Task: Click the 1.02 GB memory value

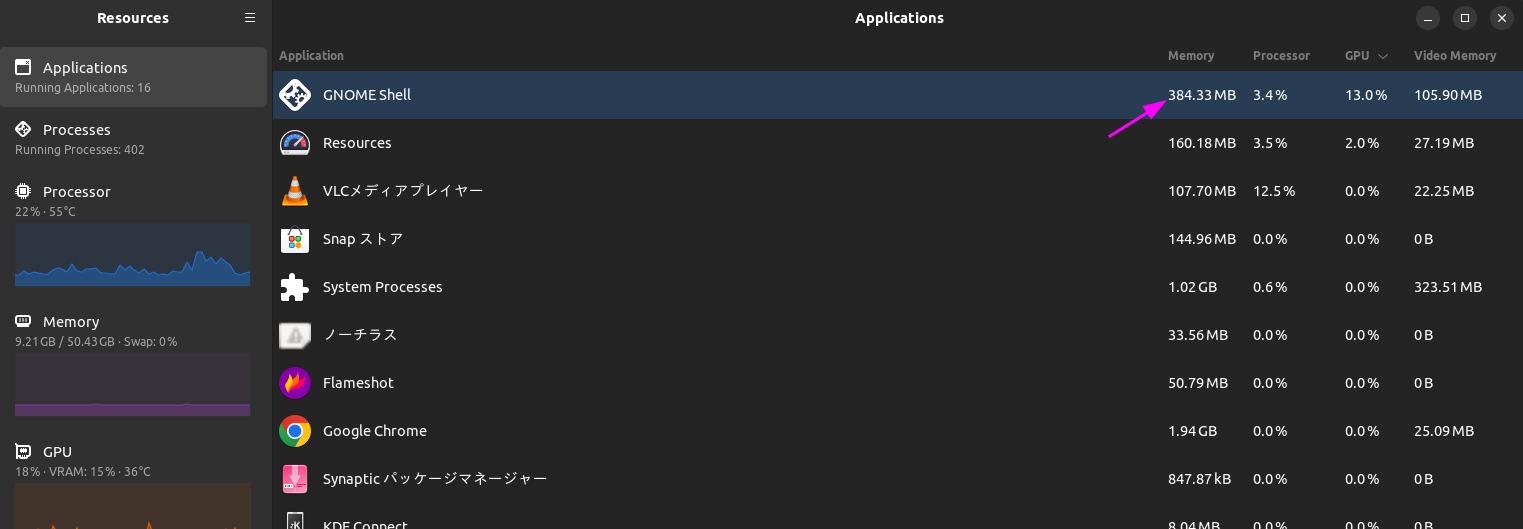Action: pos(1192,287)
